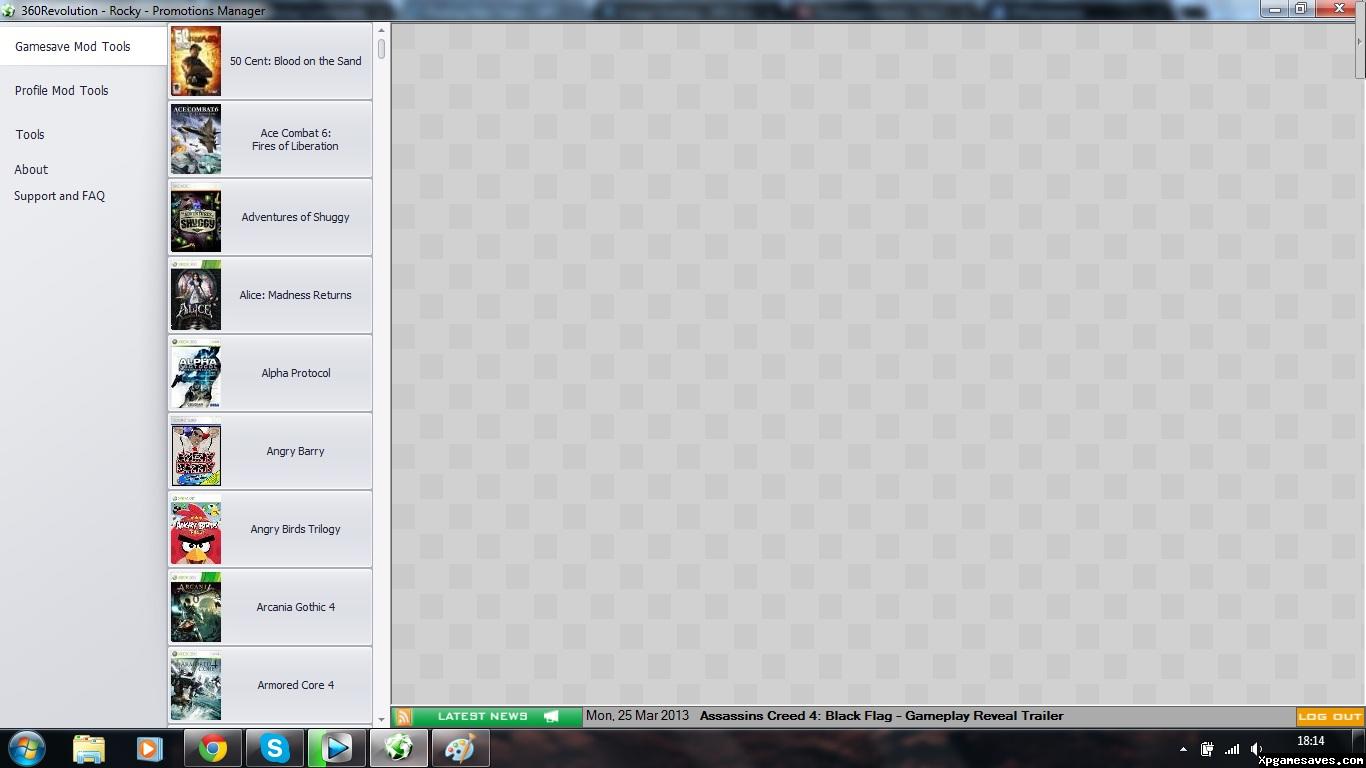Click the volume speaker tray icon
Viewport: 1366px width, 768px height.
1256,749
